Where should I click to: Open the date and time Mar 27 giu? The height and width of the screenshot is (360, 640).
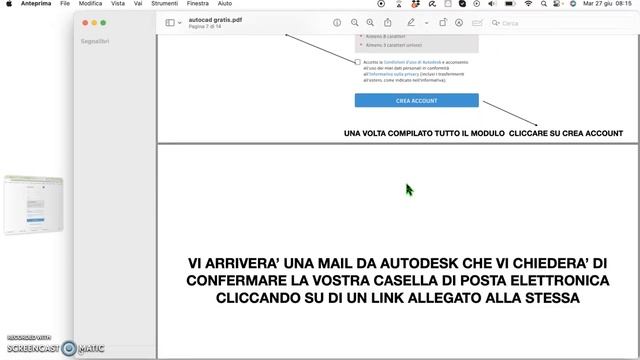(607, 4)
